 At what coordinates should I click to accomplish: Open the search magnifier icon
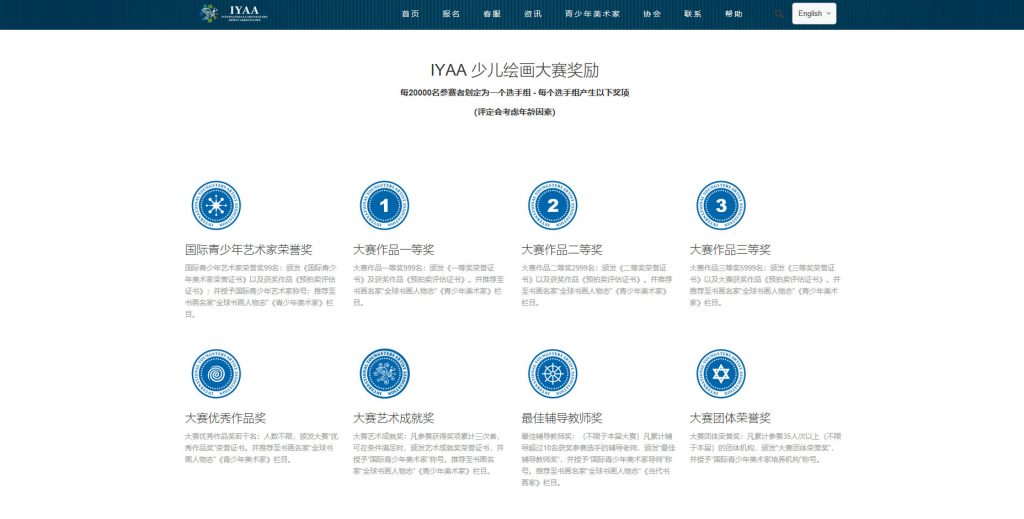pyautogui.click(x=778, y=14)
